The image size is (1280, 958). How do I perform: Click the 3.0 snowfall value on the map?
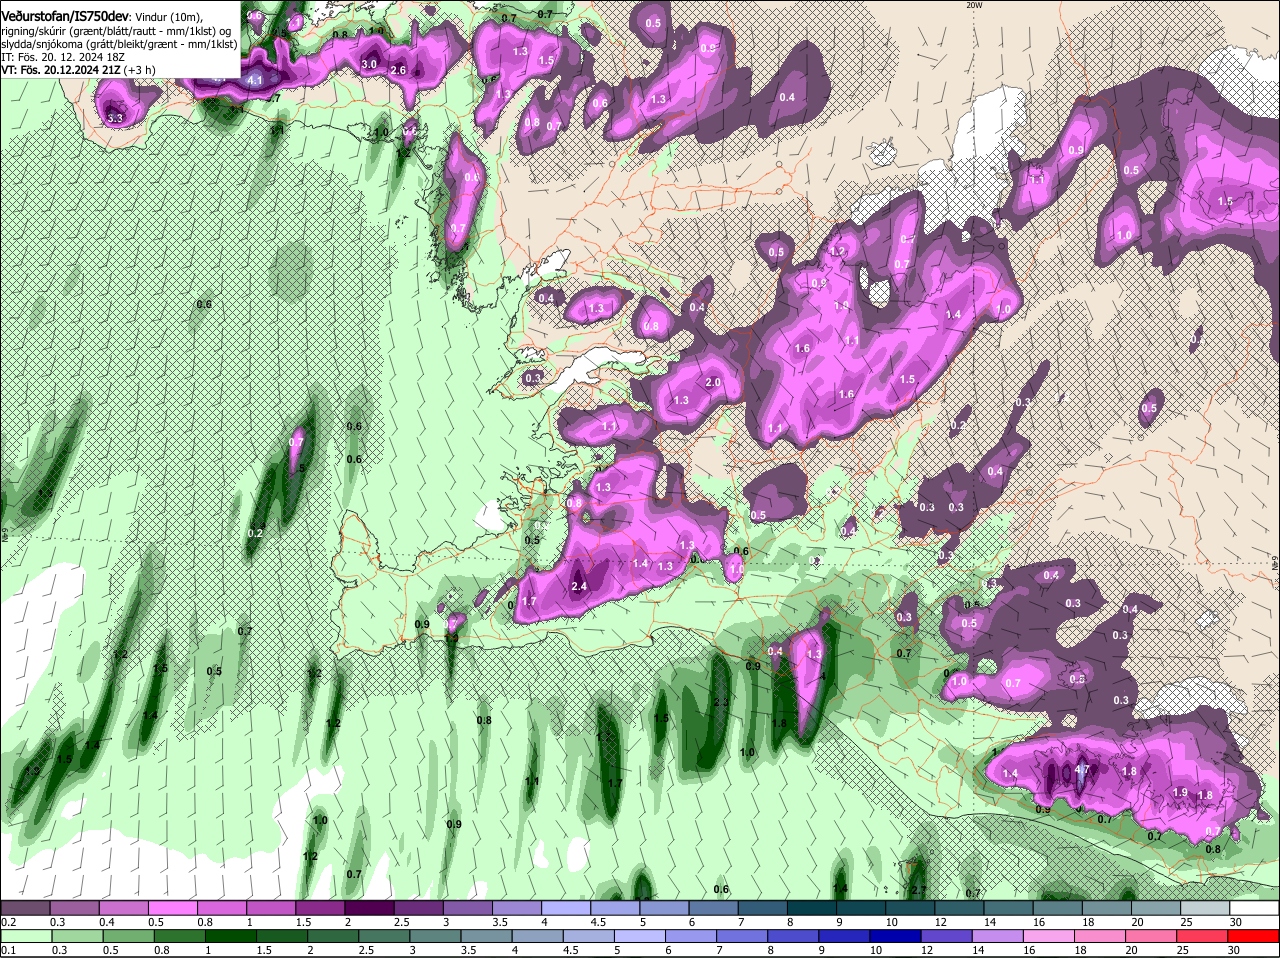pyautogui.click(x=369, y=64)
